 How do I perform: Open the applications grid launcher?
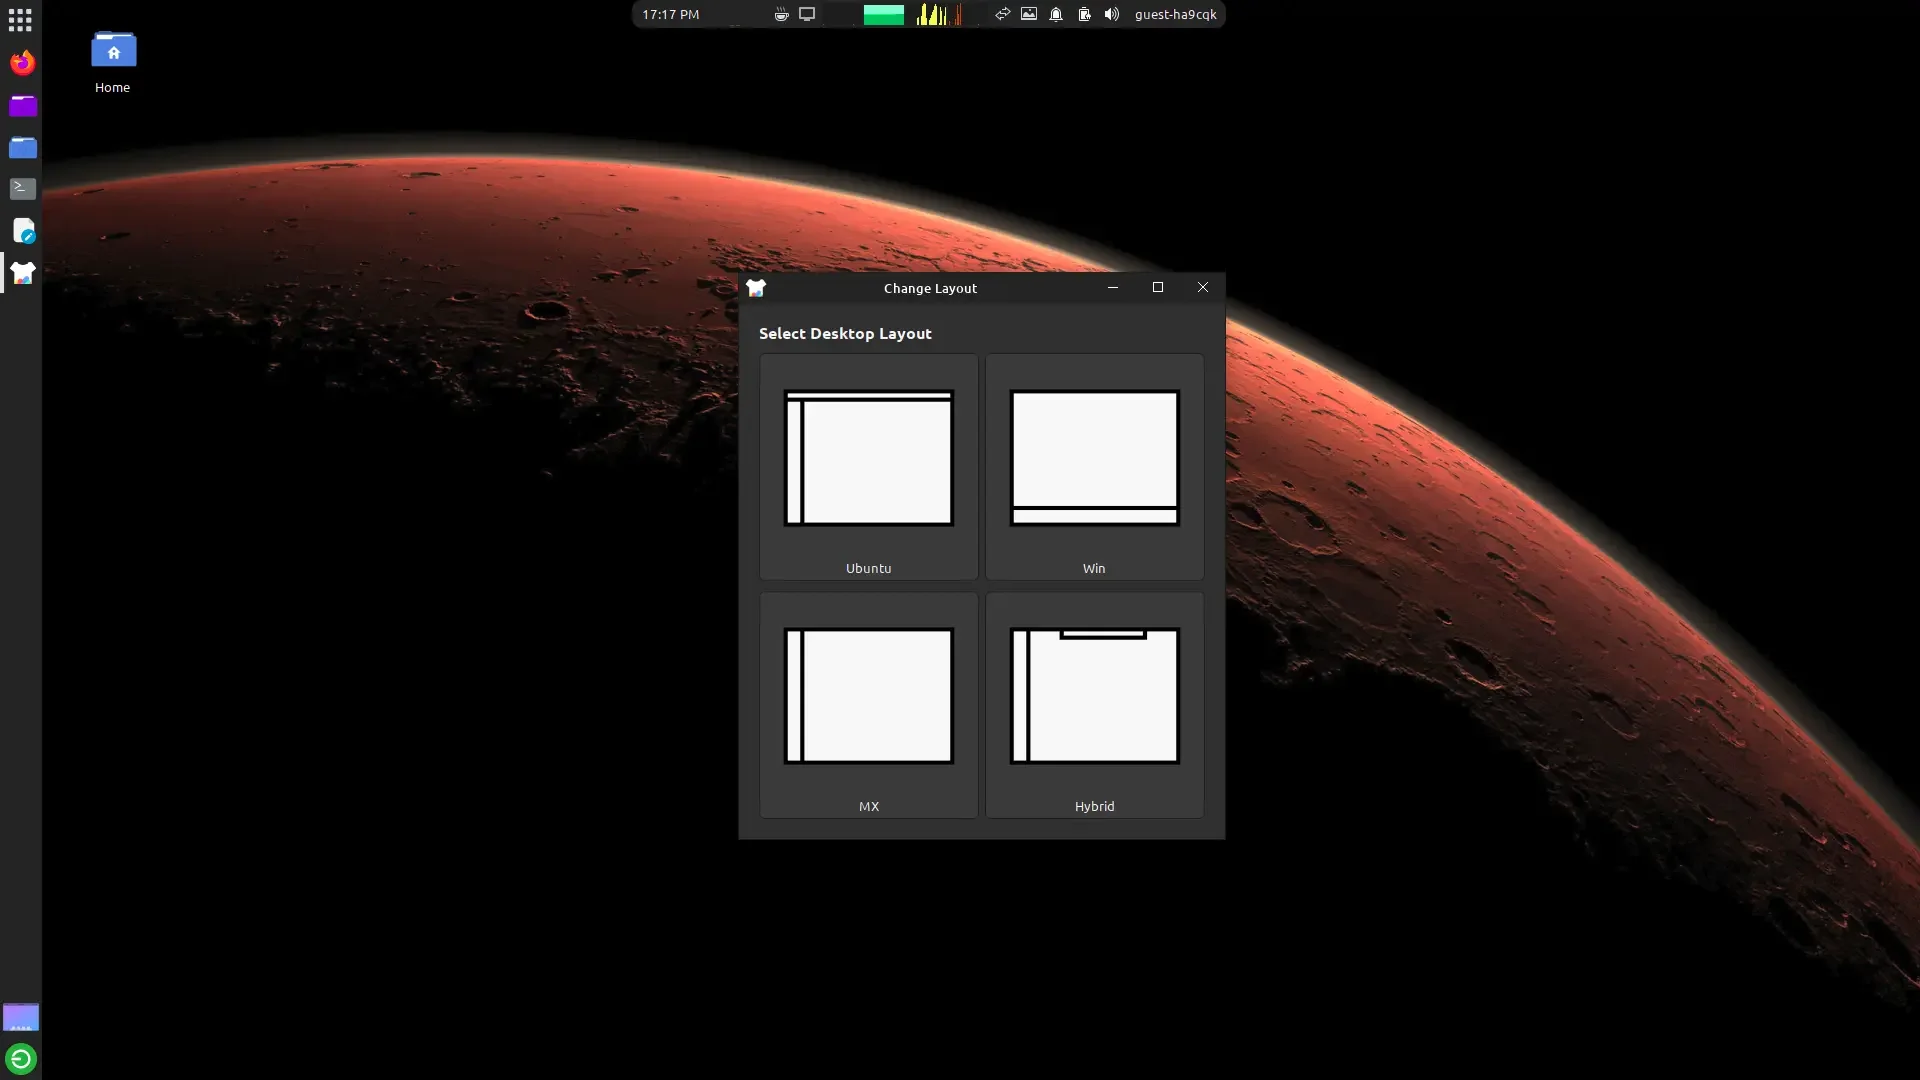20,20
